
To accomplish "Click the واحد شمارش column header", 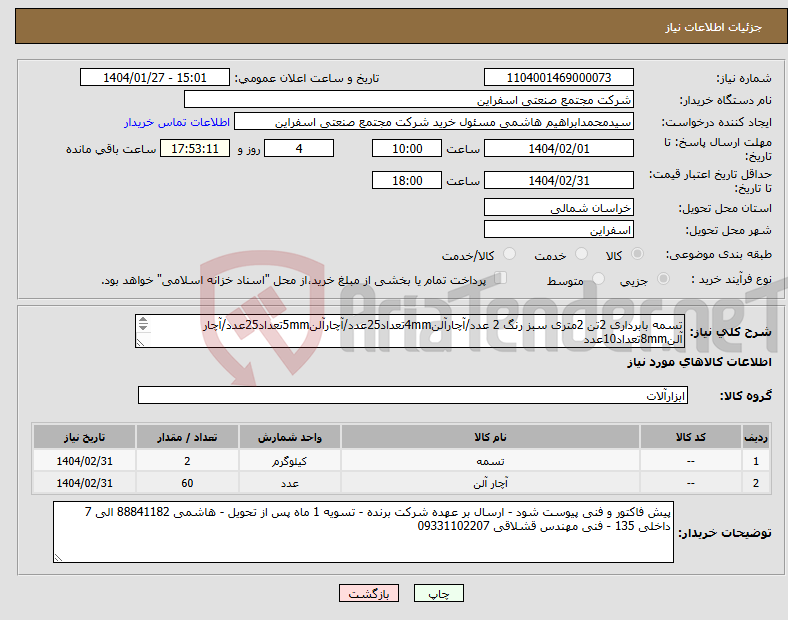I will (290, 437).
